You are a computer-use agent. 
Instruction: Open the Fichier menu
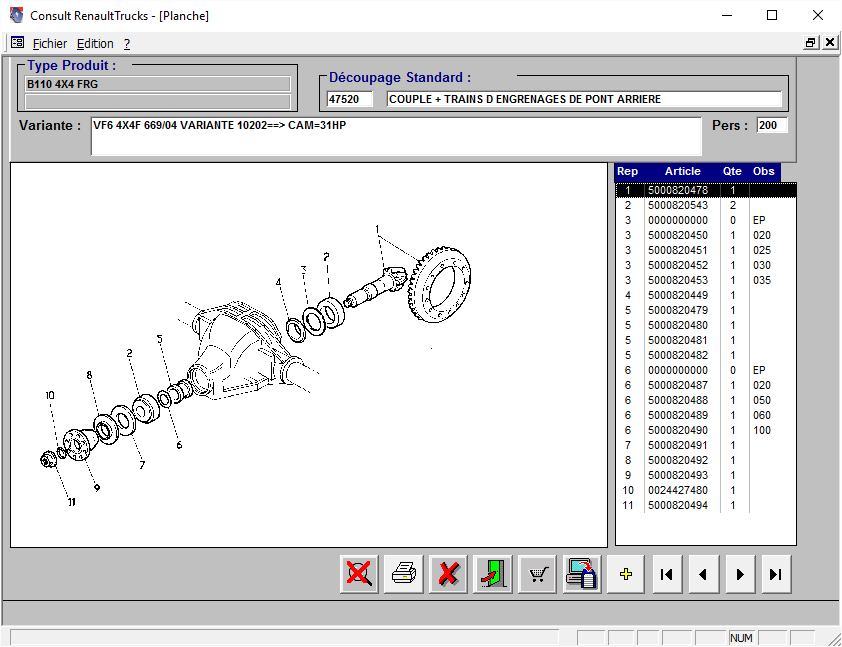(x=50, y=44)
